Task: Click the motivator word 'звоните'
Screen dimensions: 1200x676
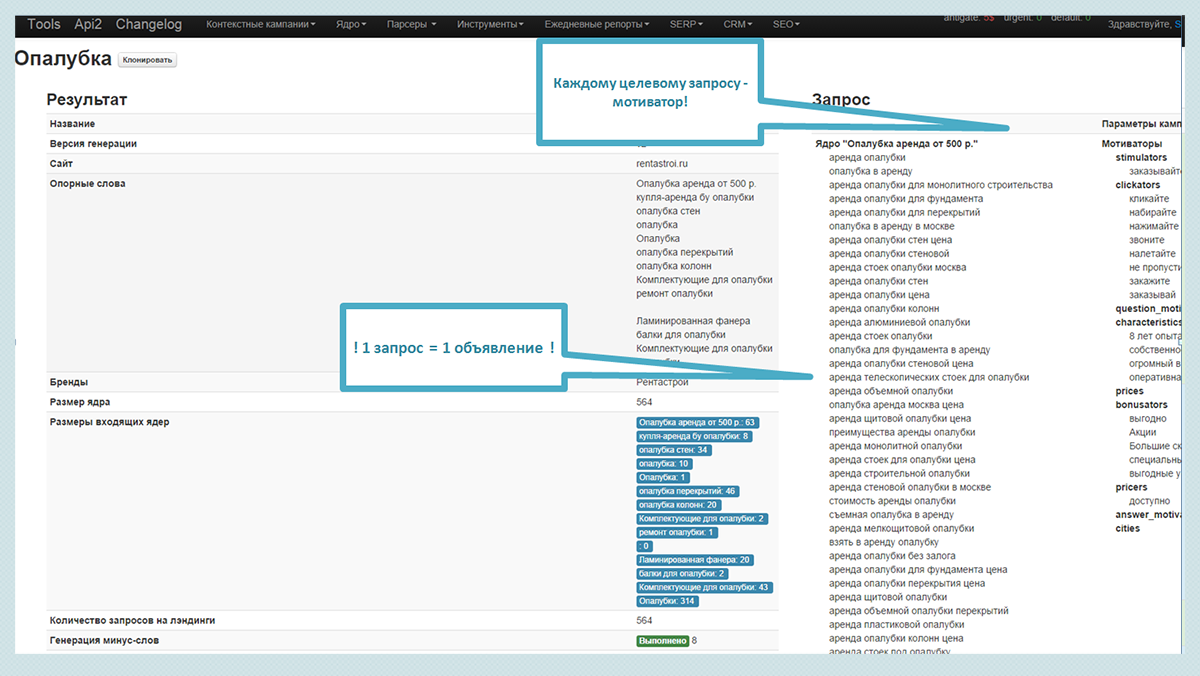Action: click(1147, 240)
